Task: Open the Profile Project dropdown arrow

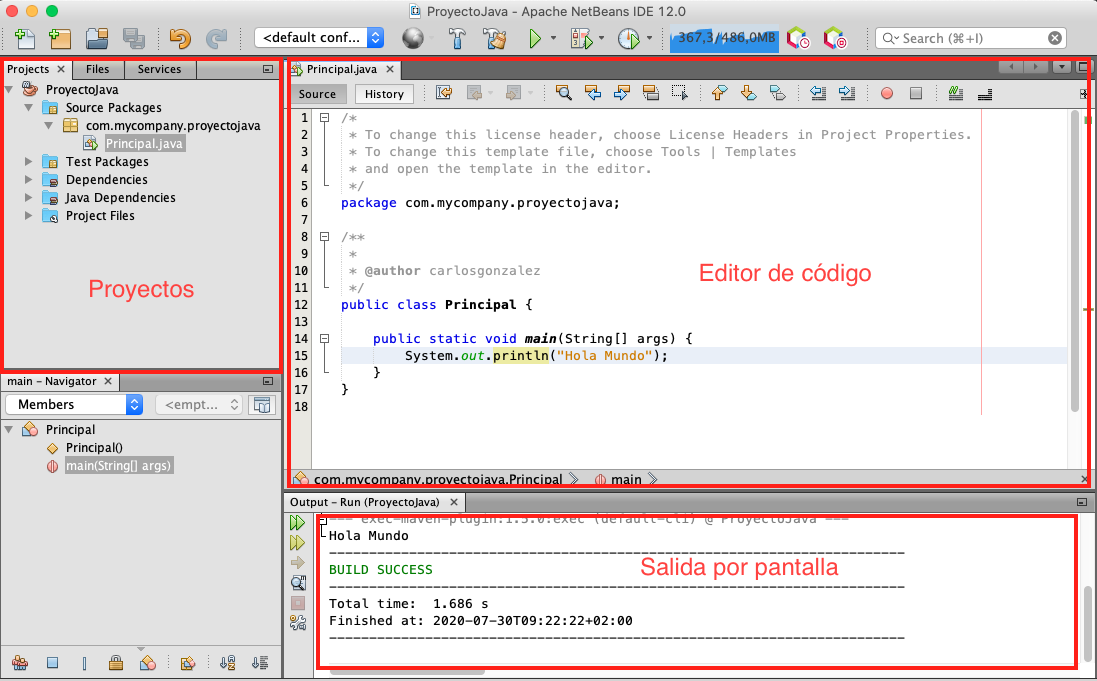Action: pyautogui.click(x=649, y=38)
